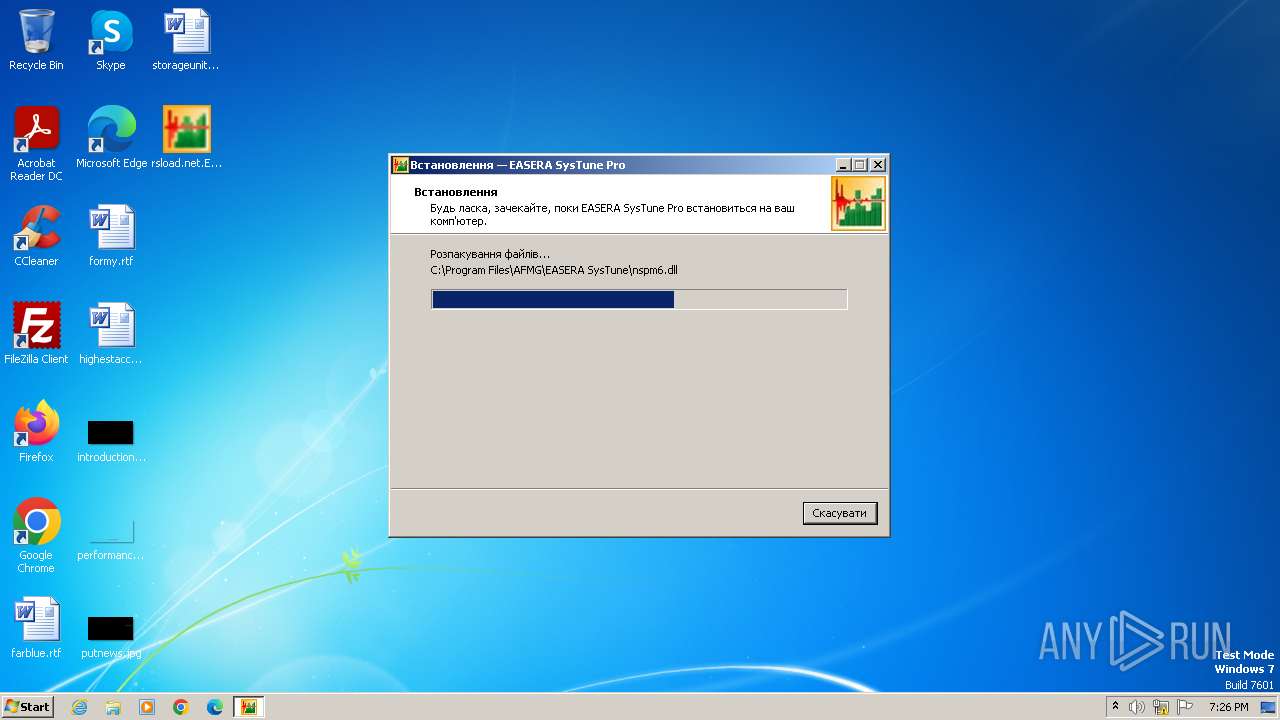Open the formy.rtf document
Image resolution: width=1280 pixels, height=720 pixels.
[111, 236]
